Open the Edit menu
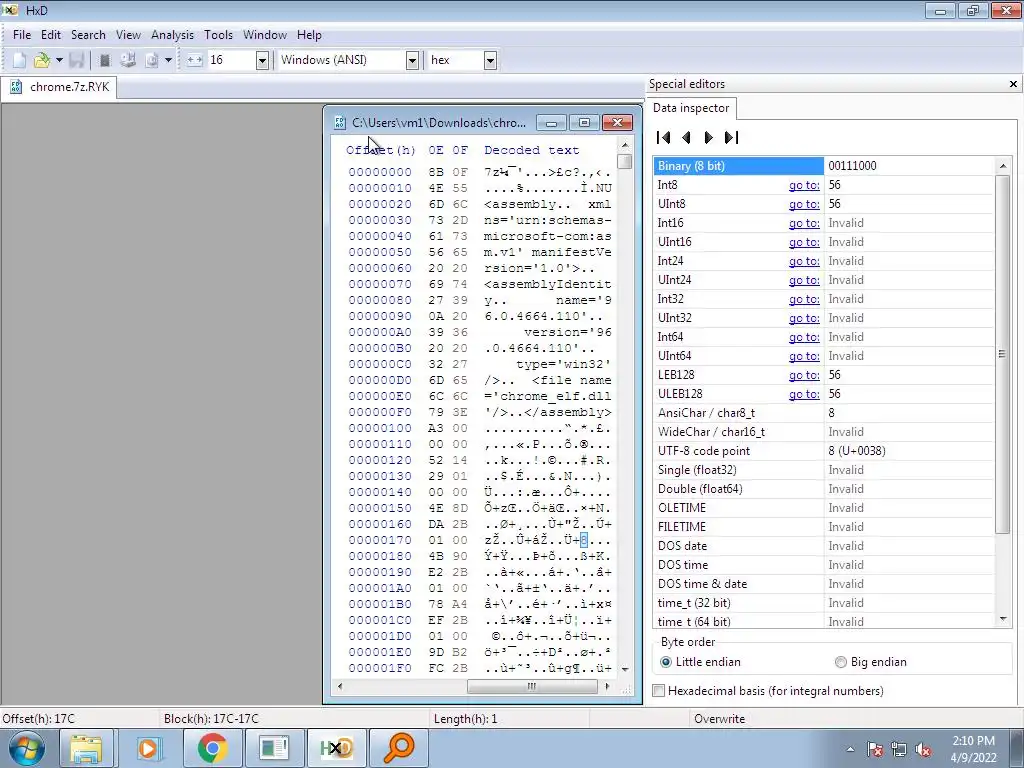Screen dimensions: 1024x768 tap(50, 35)
